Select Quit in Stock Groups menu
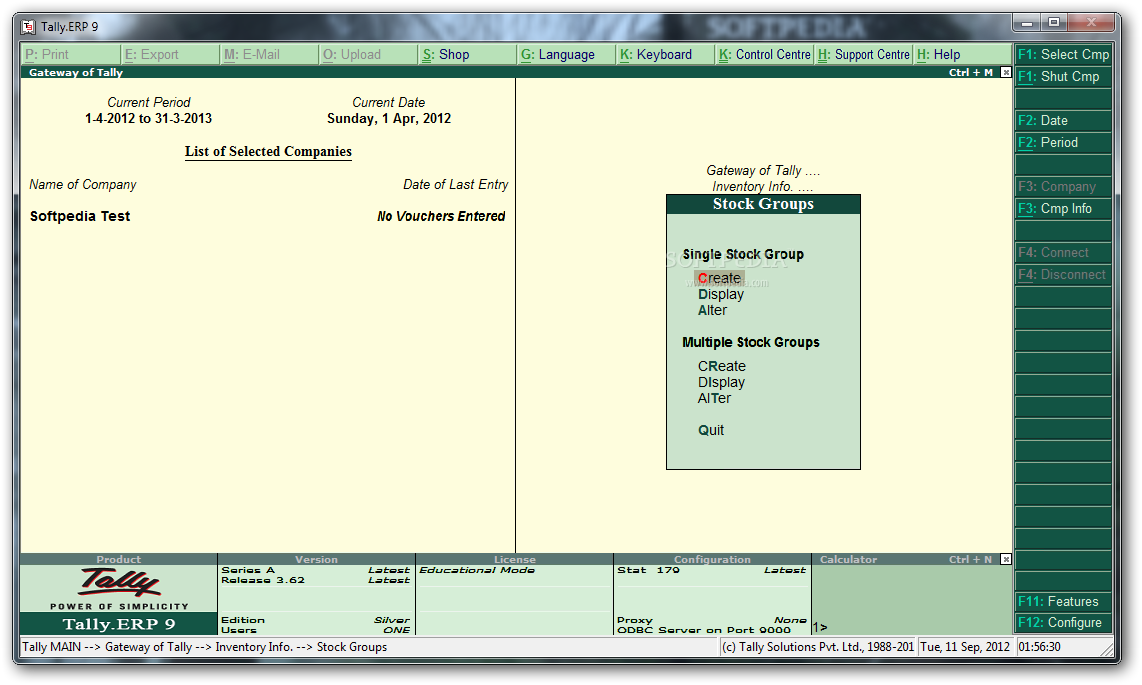 click(x=711, y=430)
